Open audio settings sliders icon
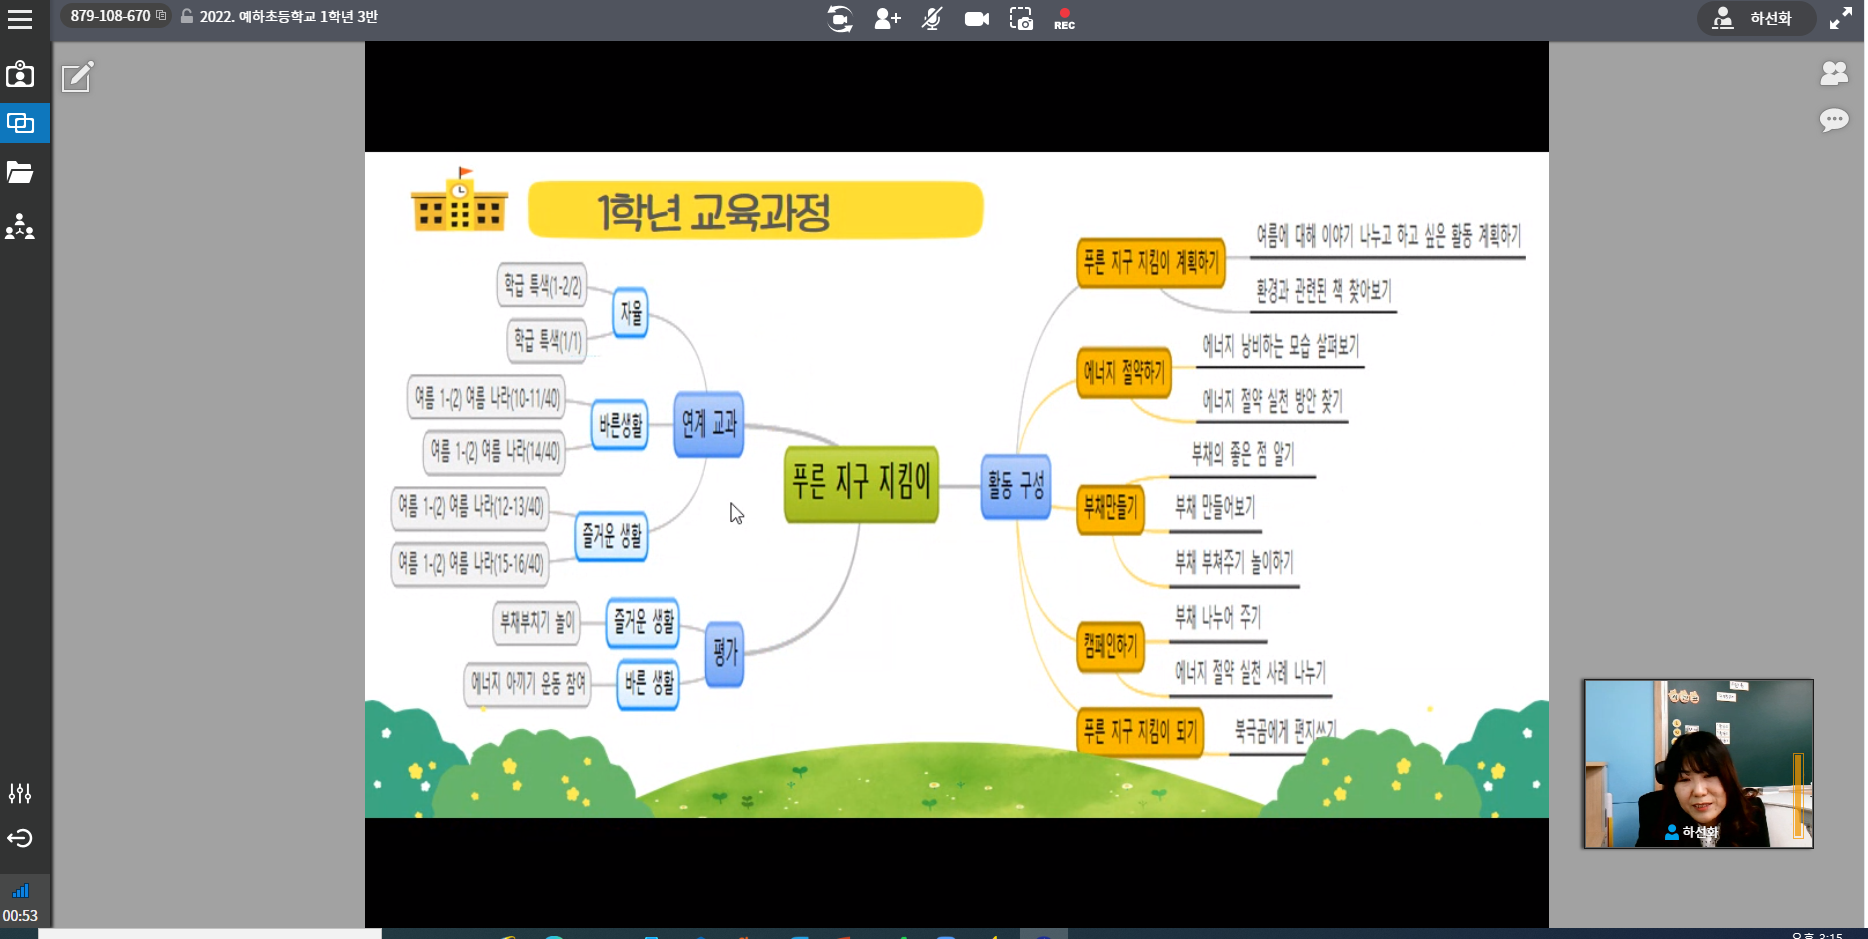The image size is (1868, 939). [x=20, y=793]
